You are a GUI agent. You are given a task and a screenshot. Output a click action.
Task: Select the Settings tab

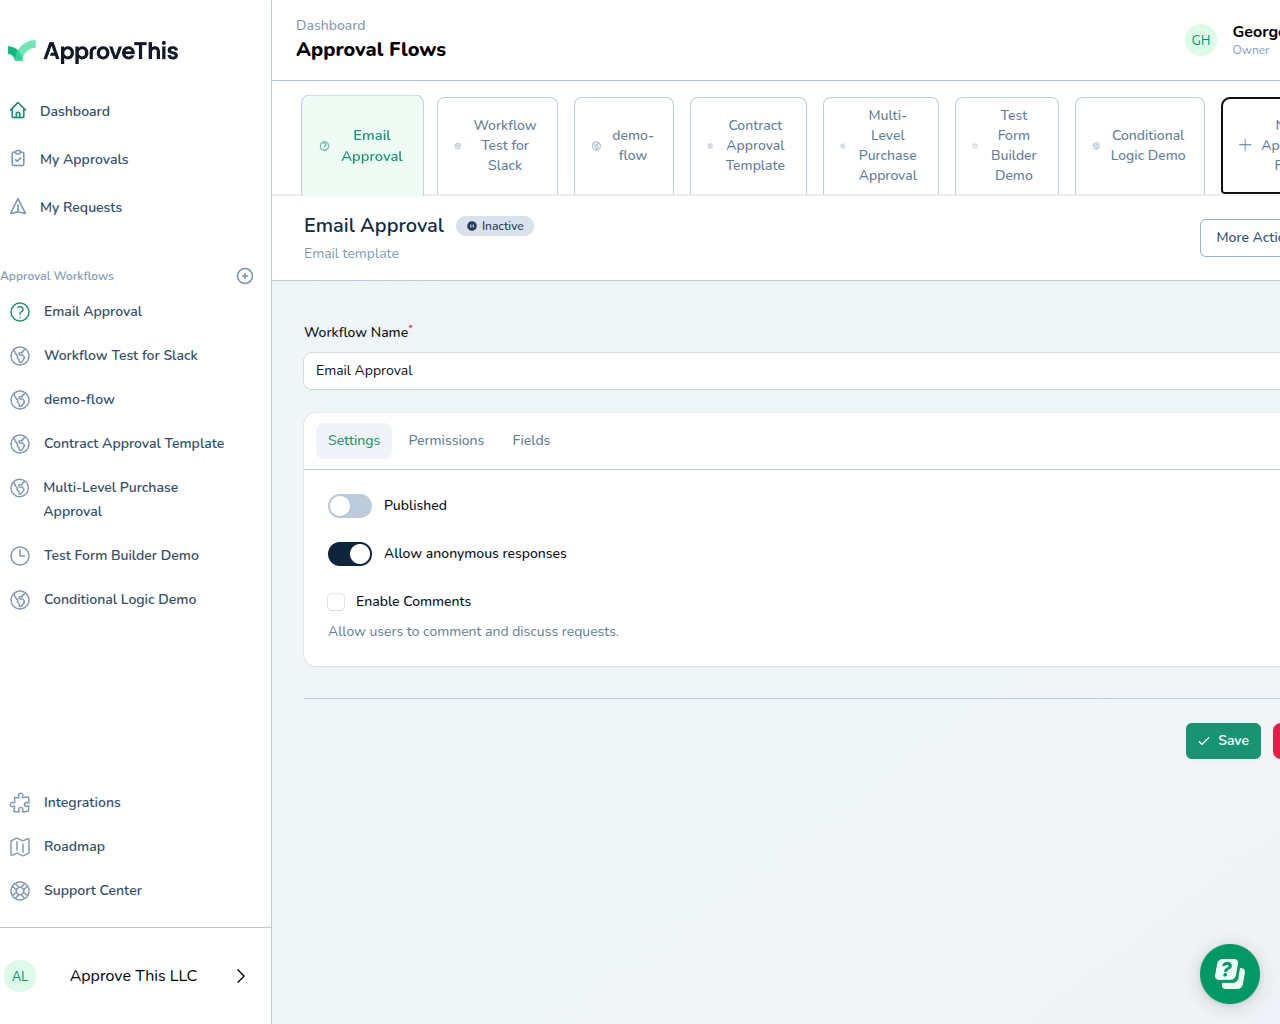pyautogui.click(x=354, y=441)
